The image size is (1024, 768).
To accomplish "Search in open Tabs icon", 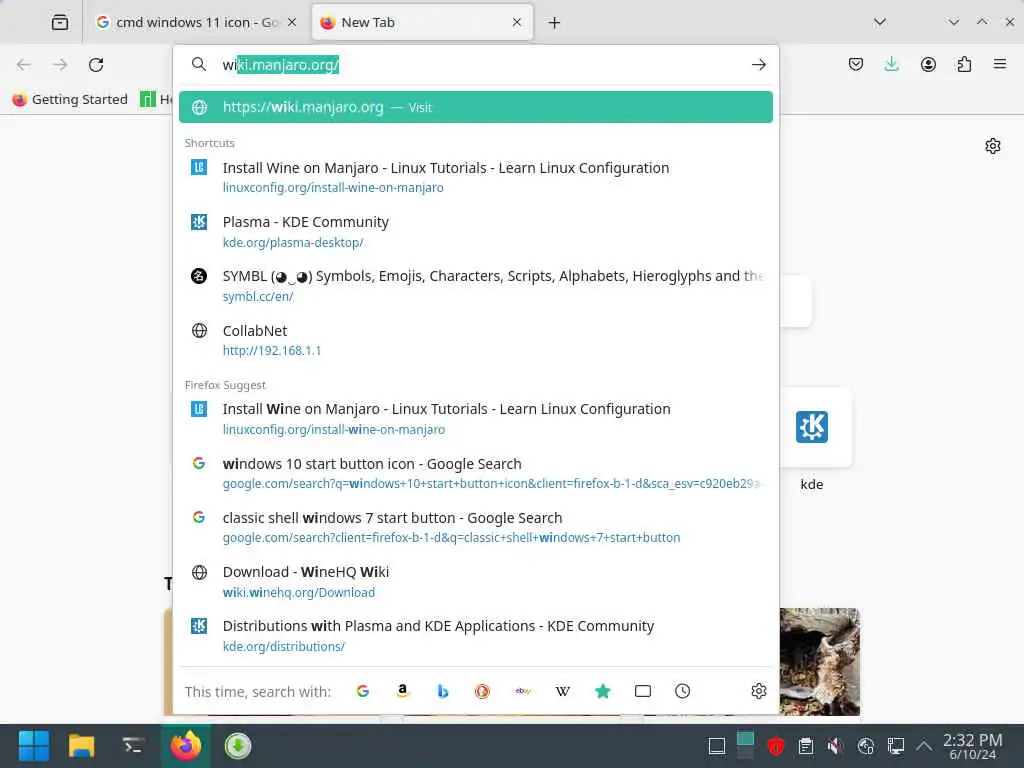I will pyautogui.click(x=643, y=691).
